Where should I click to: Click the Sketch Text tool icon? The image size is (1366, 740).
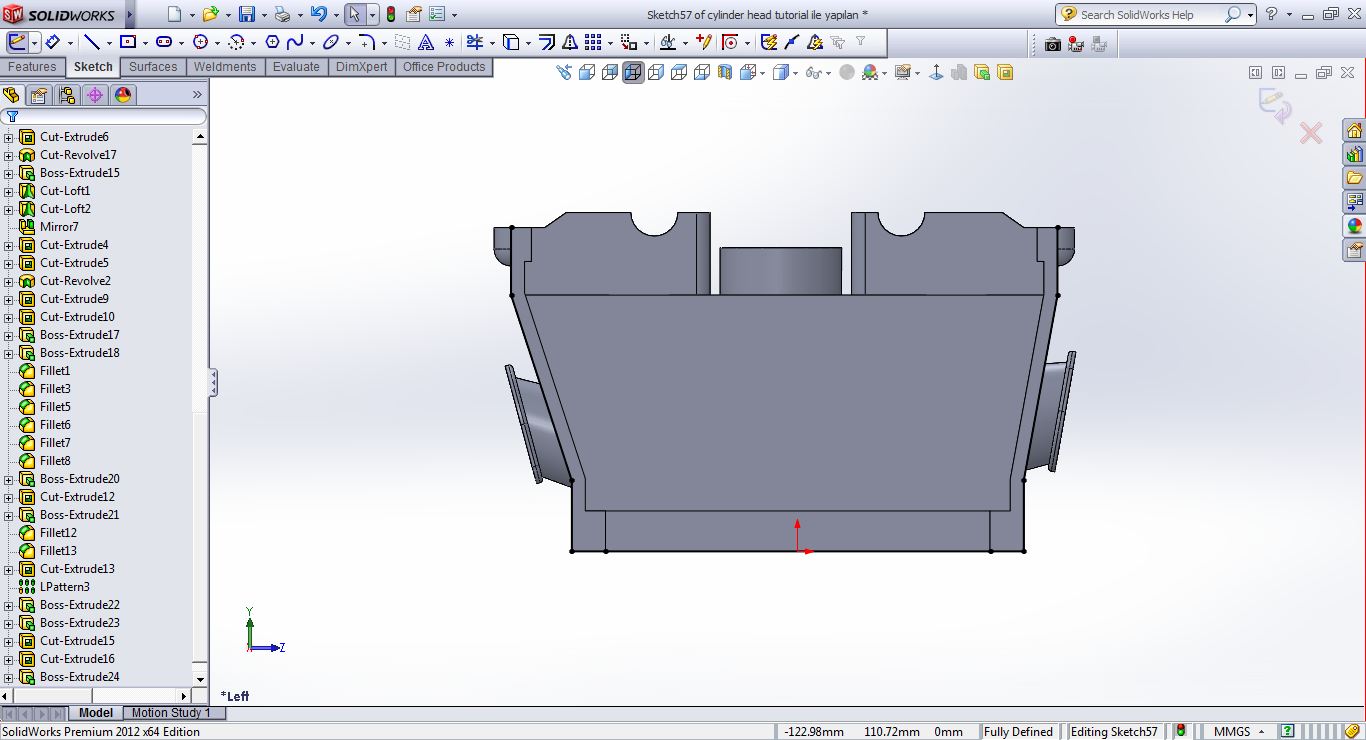pos(426,42)
